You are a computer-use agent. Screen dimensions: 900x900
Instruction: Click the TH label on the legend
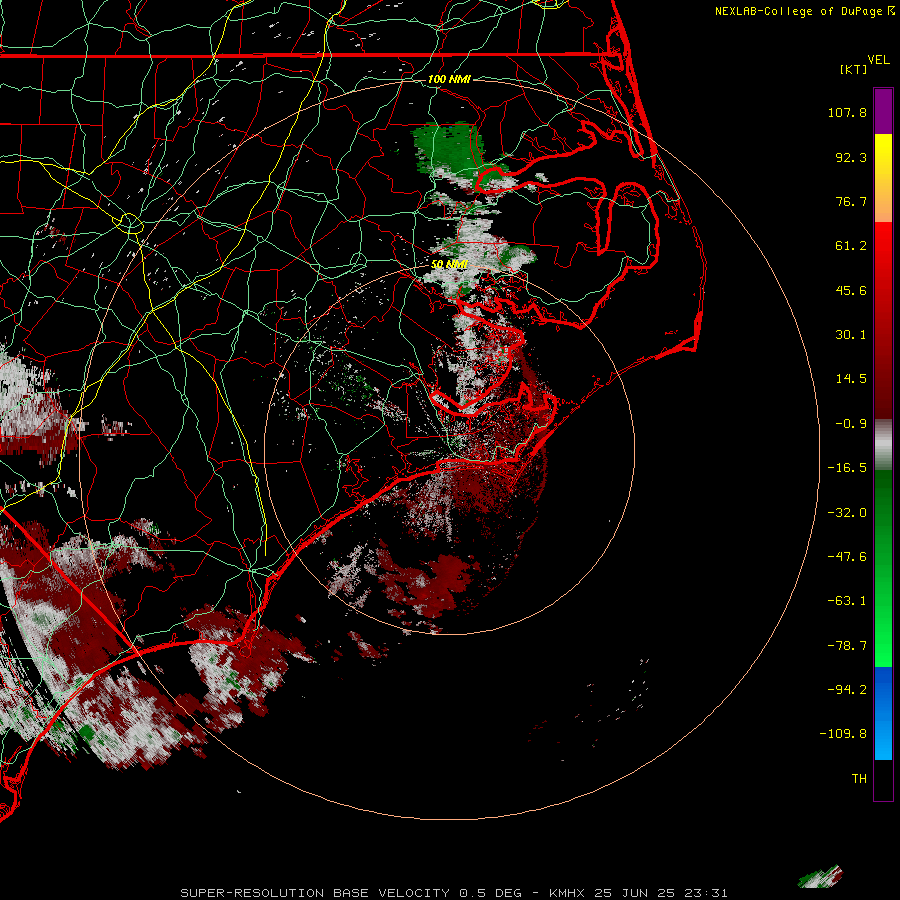[x=859, y=779]
